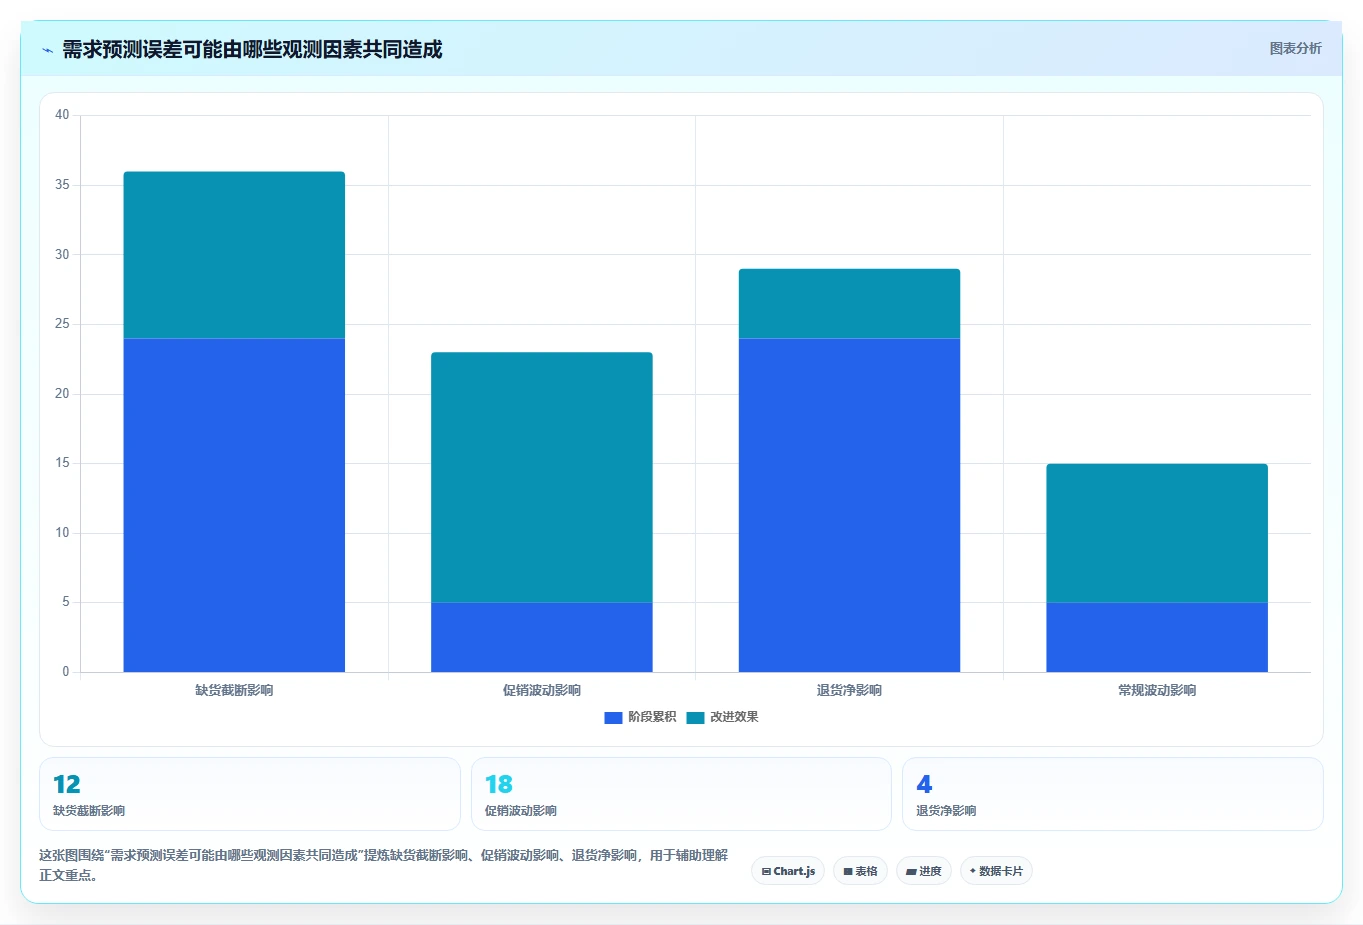This screenshot has width=1363, height=925.
Task: Click the teal 改进效果 bar for 促销波动影响
Action: coord(542,477)
